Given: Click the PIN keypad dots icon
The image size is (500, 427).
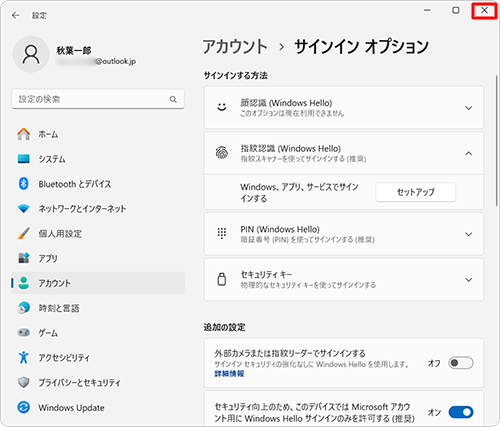Looking at the screenshot, I should [222, 234].
